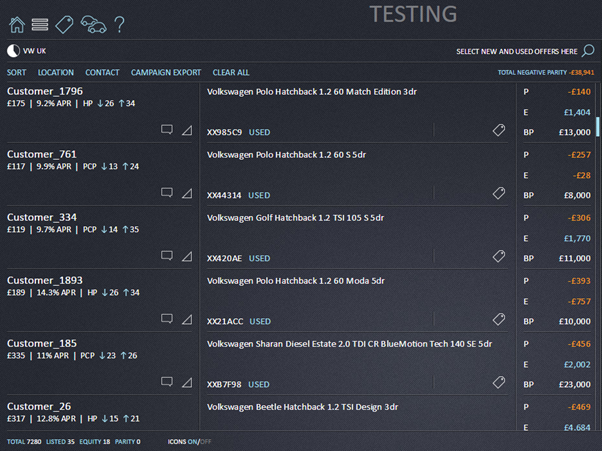Click triangle icon for Customer_761
The width and height of the screenshot is (602, 451).
click(x=187, y=193)
